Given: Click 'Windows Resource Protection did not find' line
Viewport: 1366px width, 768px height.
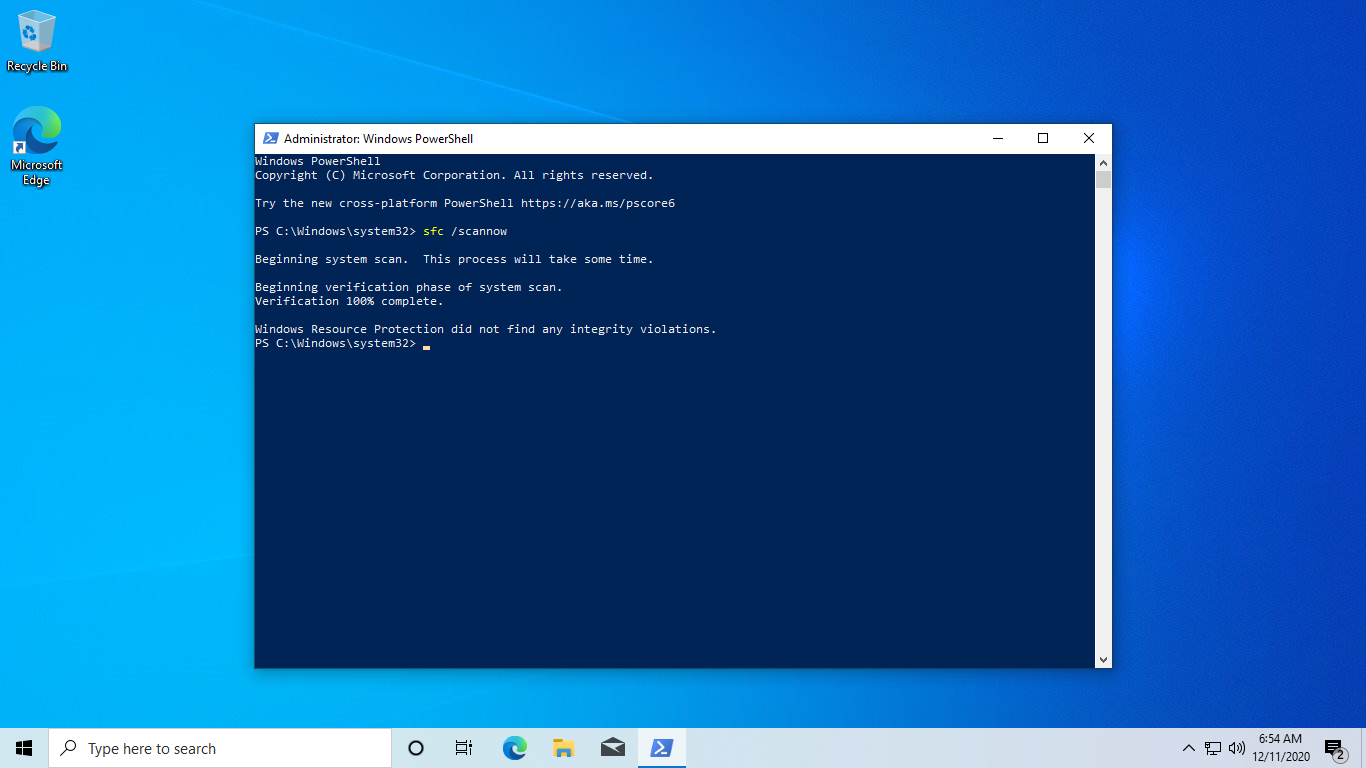Looking at the screenshot, I should [x=486, y=329].
